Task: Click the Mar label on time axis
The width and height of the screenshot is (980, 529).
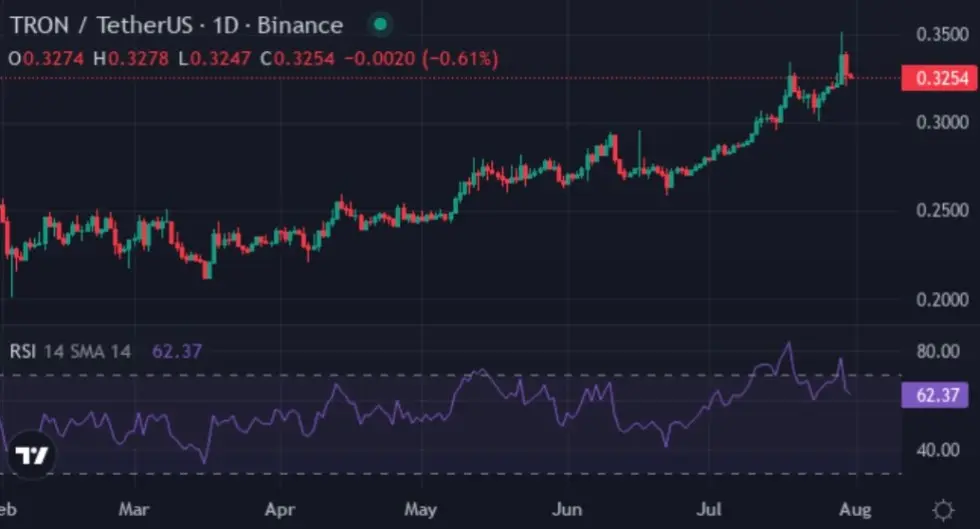Action: (x=134, y=510)
